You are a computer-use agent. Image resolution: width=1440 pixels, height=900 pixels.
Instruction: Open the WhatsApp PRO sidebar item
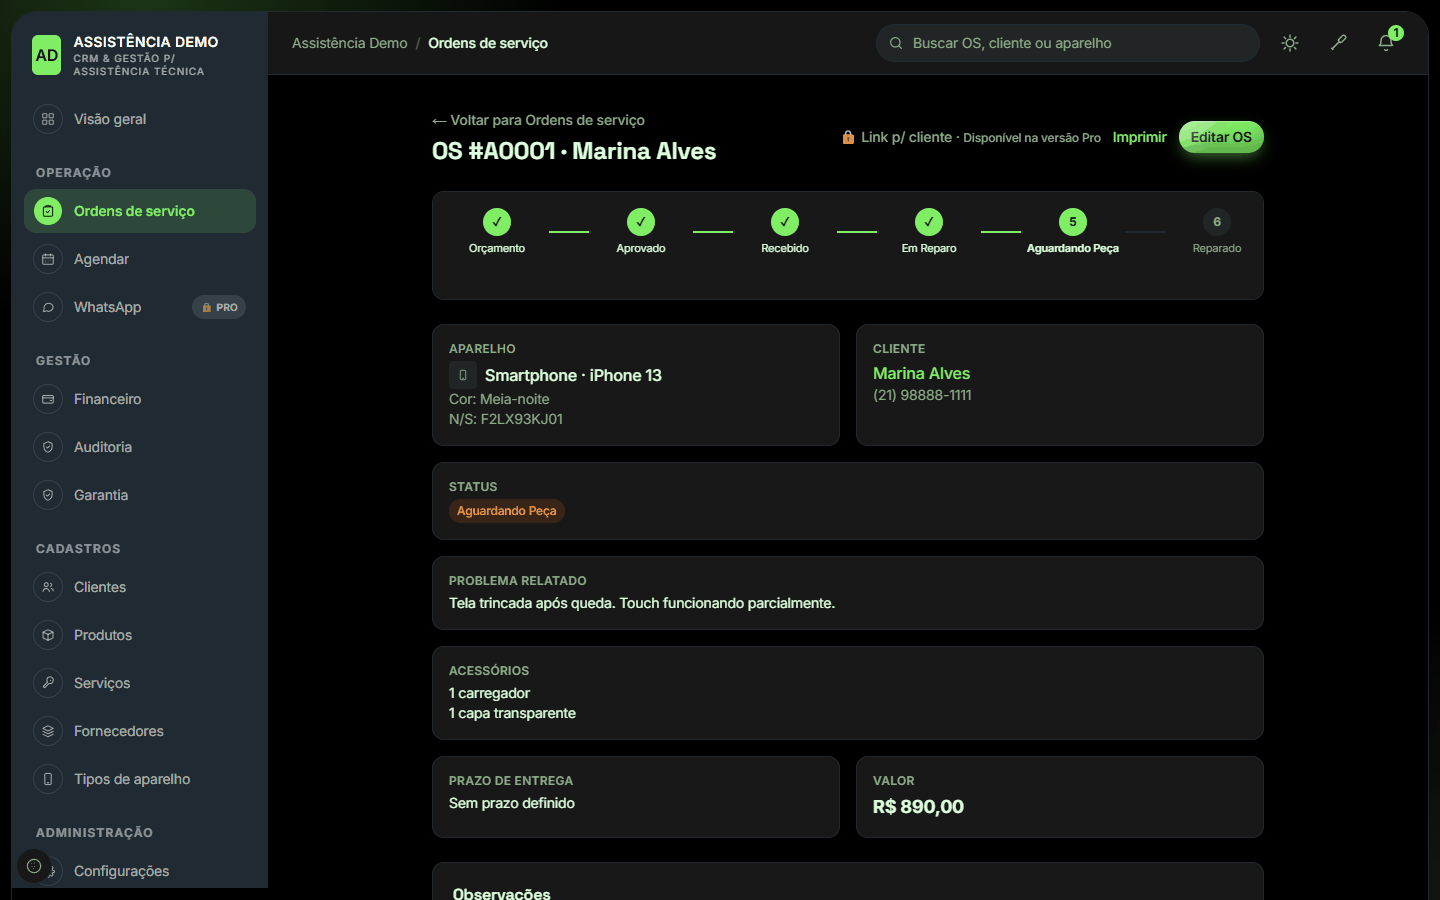tap(140, 307)
